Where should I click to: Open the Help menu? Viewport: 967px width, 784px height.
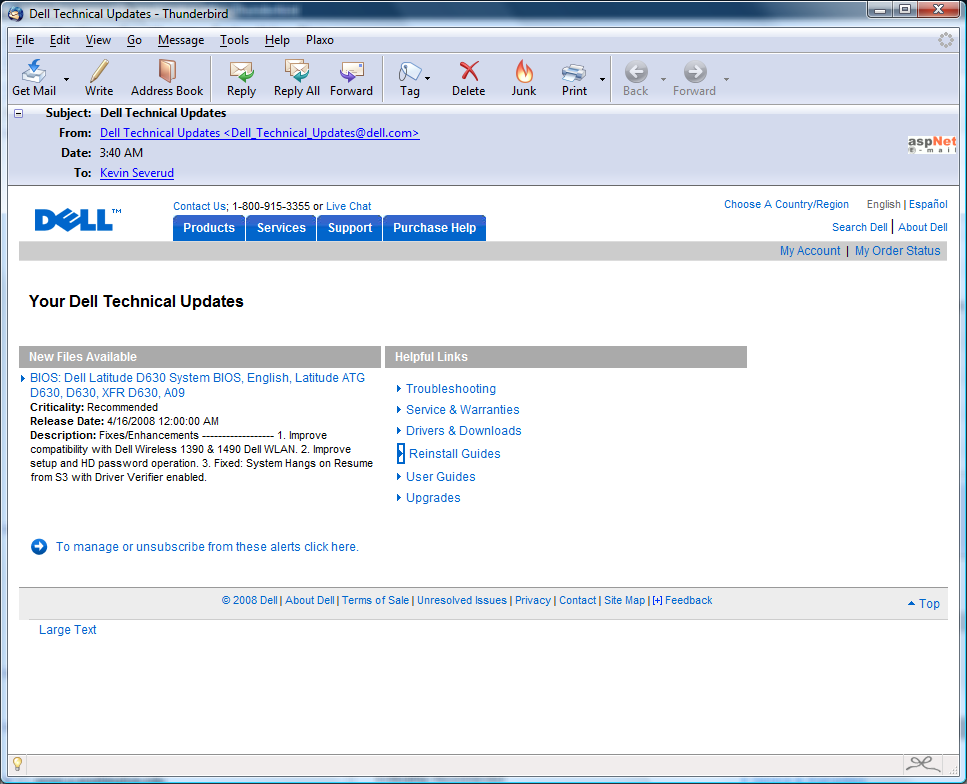point(277,40)
